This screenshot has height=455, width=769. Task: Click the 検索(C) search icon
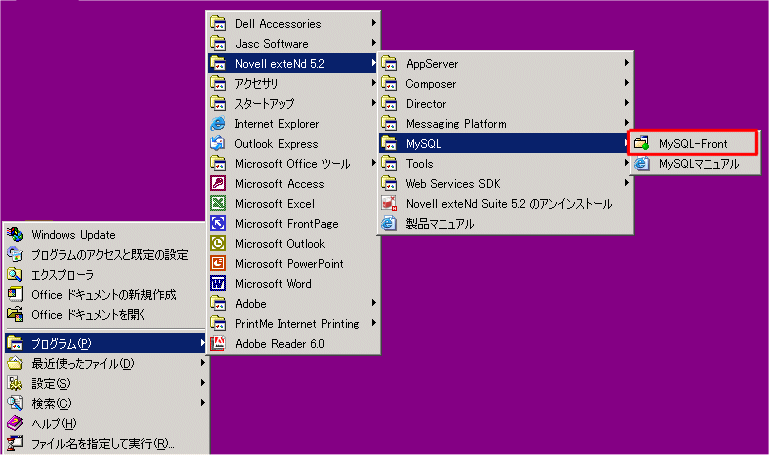click(x=15, y=404)
